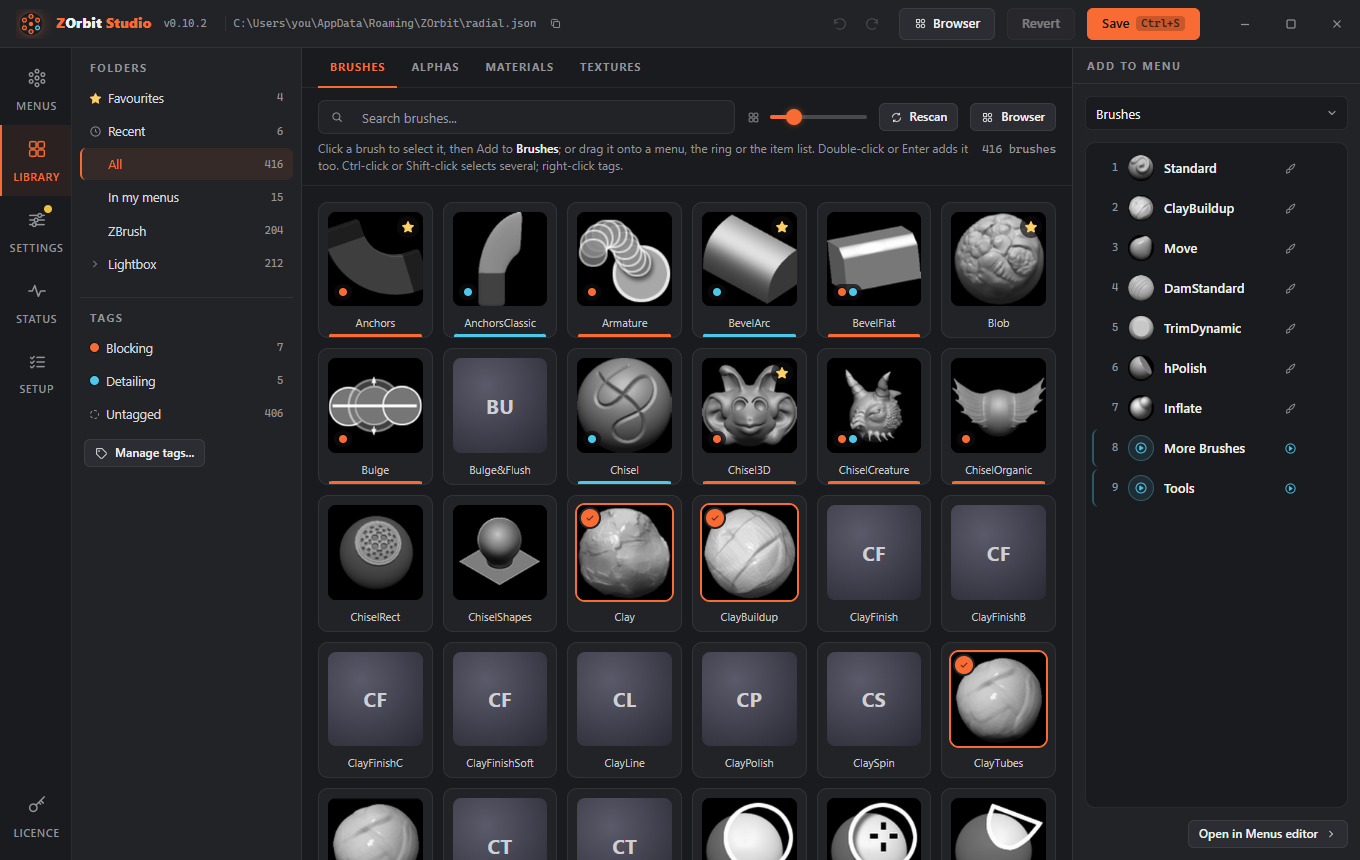This screenshot has width=1360, height=860.
Task: Click the undo arrow icon
Action: (x=840, y=24)
